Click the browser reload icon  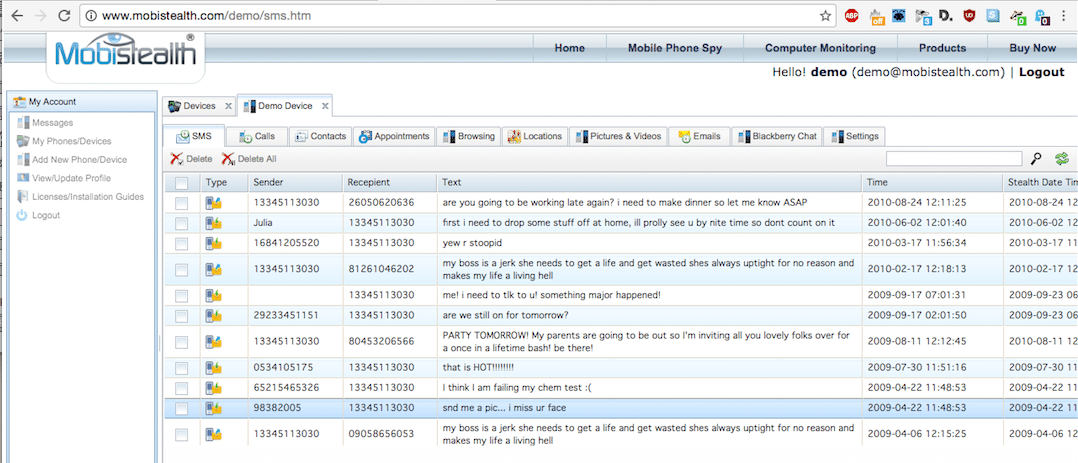click(x=64, y=16)
